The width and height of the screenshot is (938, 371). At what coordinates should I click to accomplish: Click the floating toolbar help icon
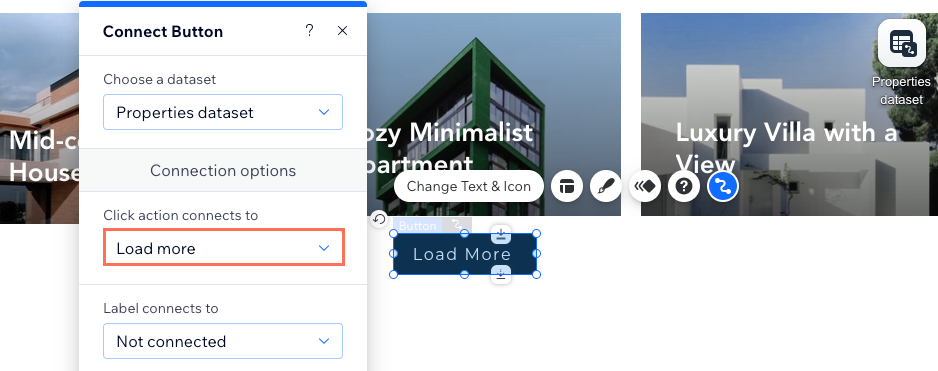click(684, 186)
